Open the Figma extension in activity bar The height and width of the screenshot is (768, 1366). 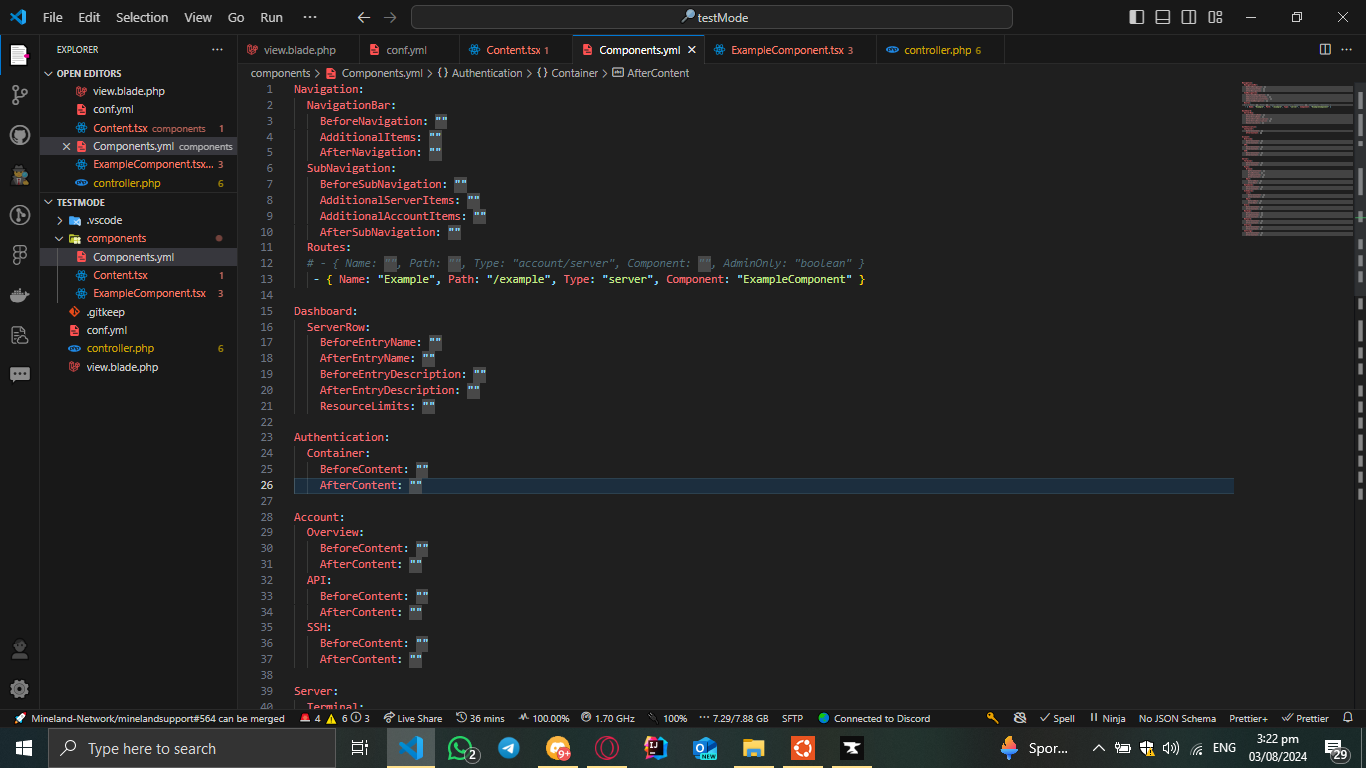[19, 255]
